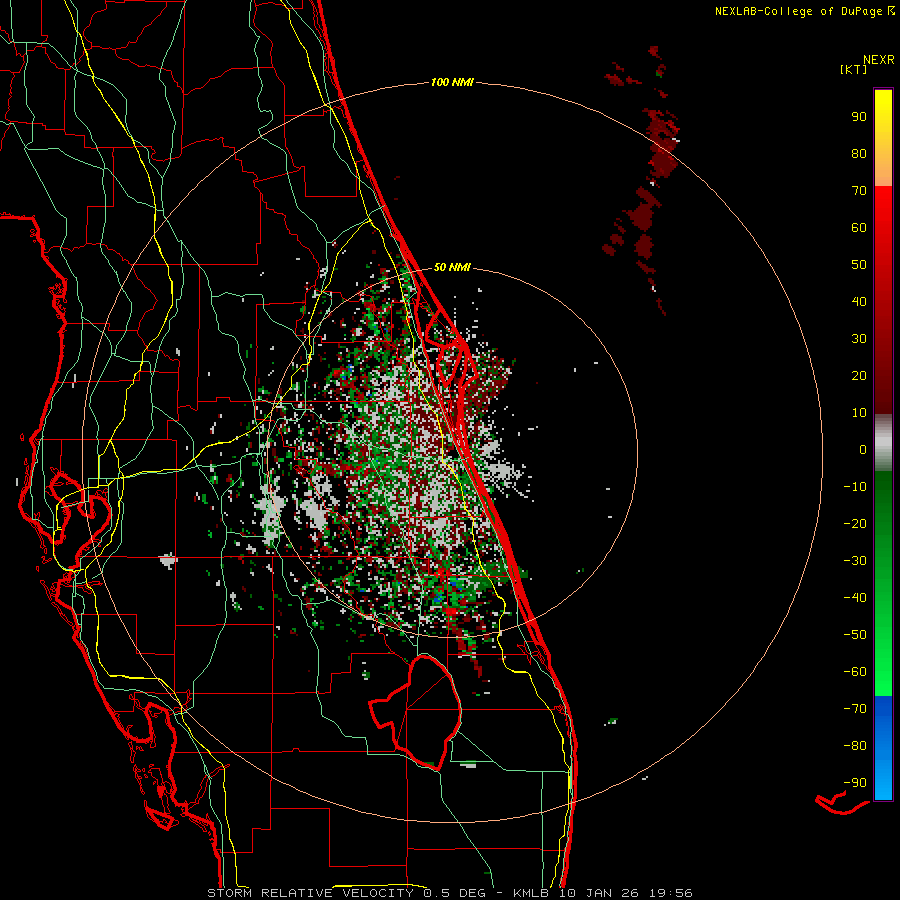
Task: Click the 90 value on the velocity scale
Action: click(x=858, y=117)
